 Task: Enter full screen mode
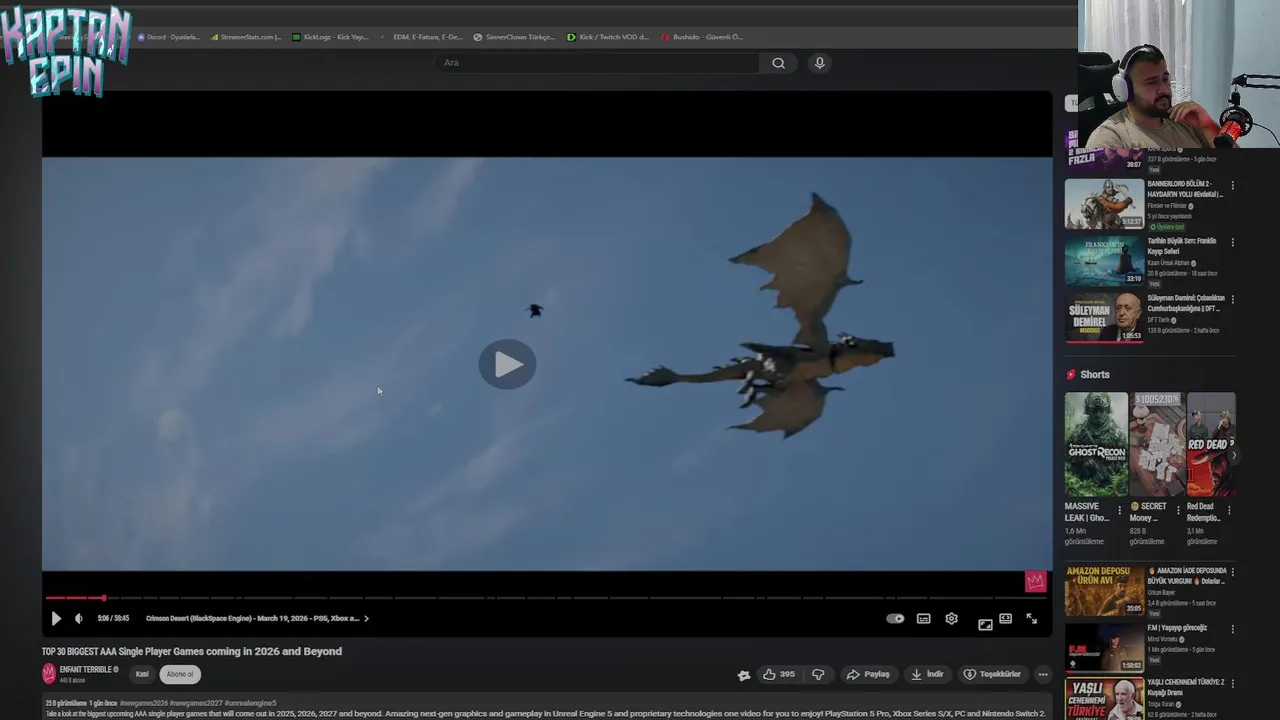[1032, 619]
